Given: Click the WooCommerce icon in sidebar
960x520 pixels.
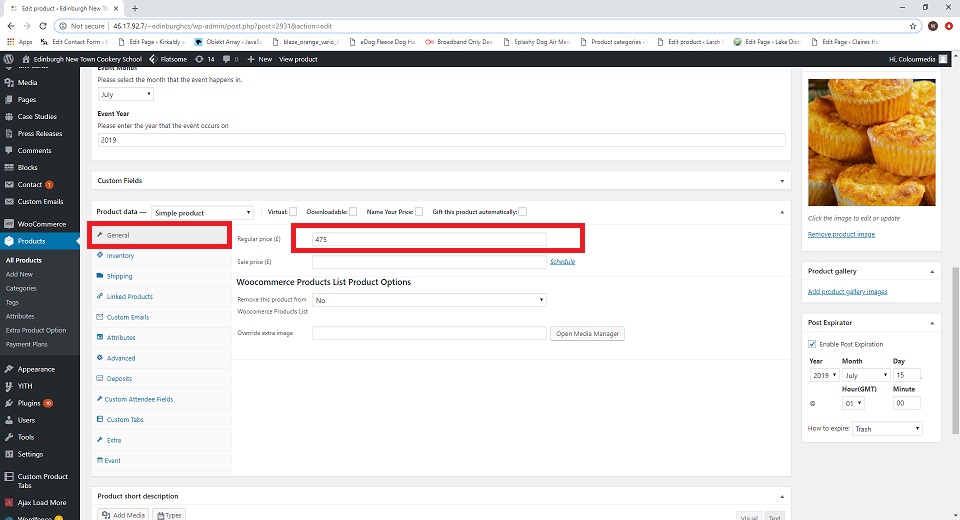Looking at the screenshot, I should click(x=9, y=224).
